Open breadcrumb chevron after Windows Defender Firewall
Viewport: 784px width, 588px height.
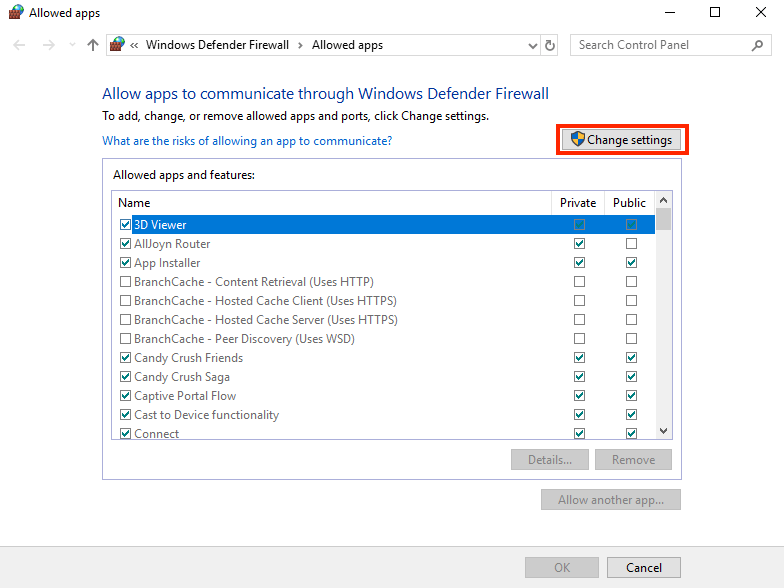tap(300, 46)
